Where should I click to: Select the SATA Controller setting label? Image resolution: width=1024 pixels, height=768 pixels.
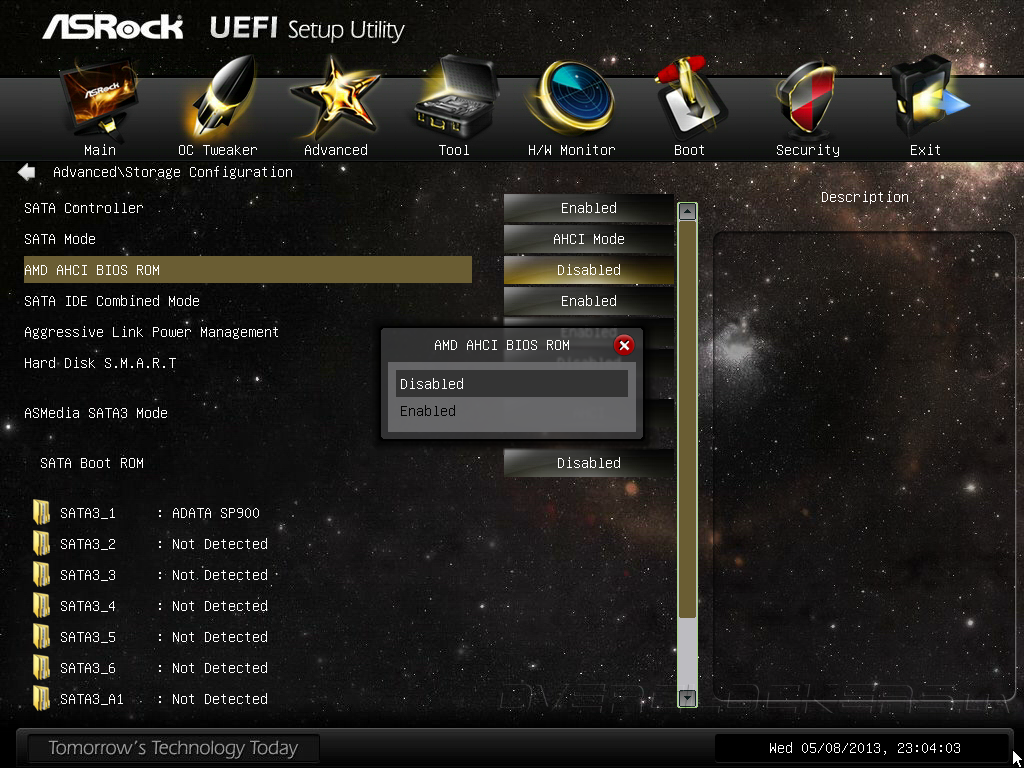84,208
